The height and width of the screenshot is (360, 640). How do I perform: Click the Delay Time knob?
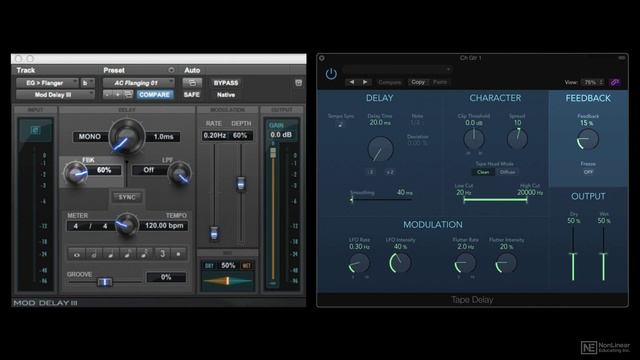coord(380,149)
